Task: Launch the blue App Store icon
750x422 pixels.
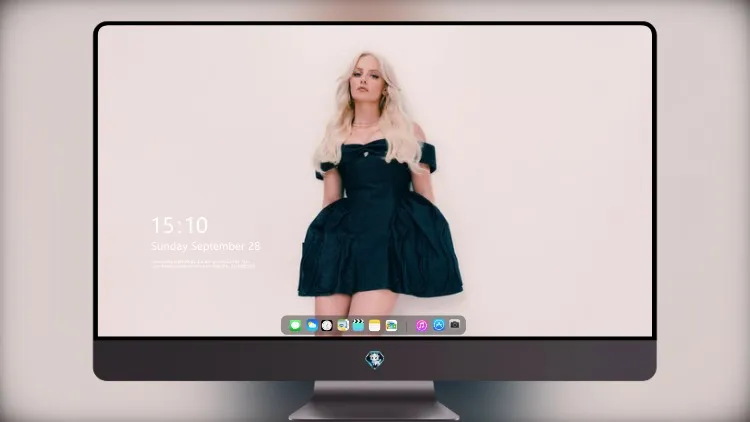Action: (439, 325)
